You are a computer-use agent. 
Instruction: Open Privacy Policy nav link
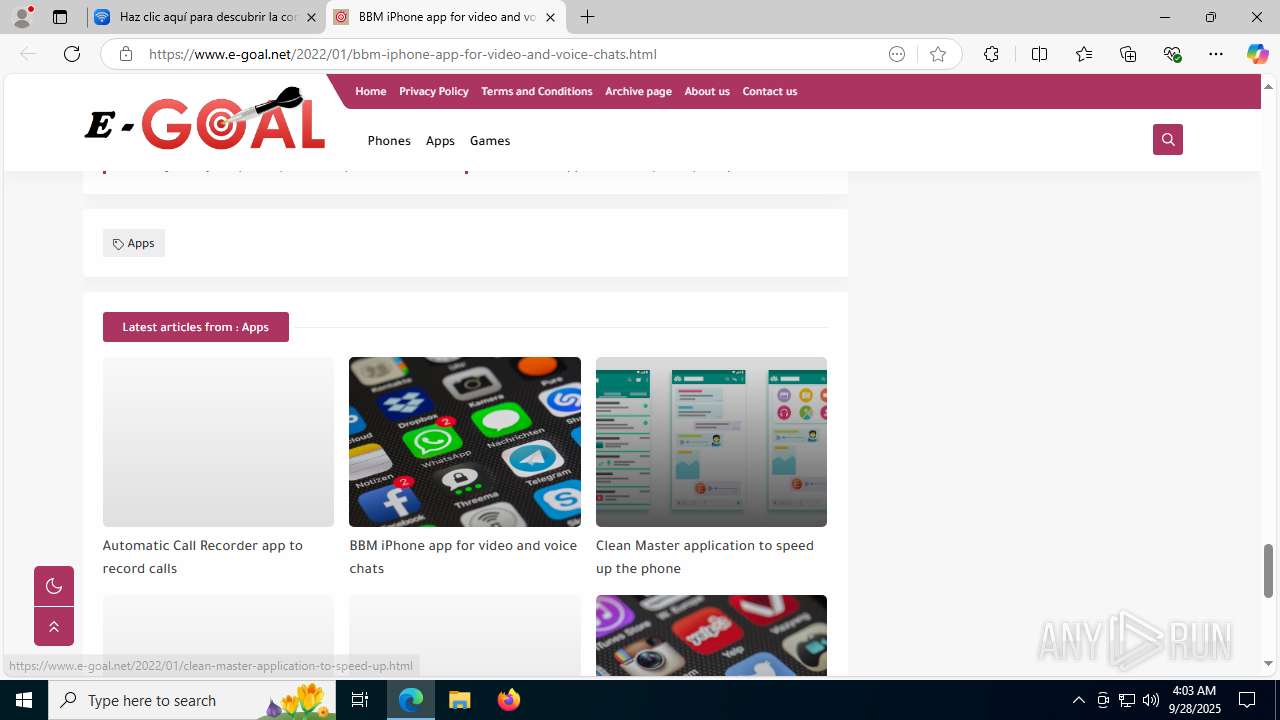(x=433, y=91)
